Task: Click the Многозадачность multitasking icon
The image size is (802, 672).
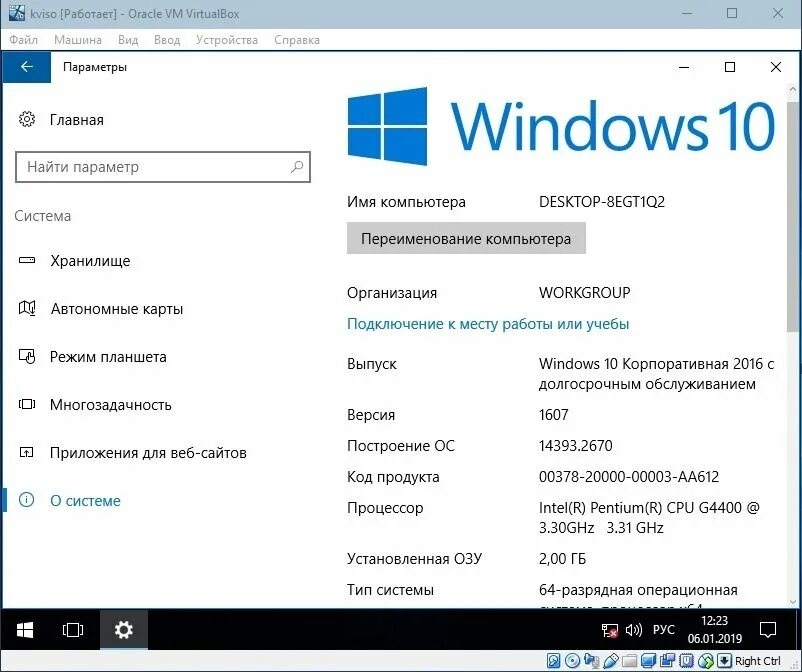Action: pyautogui.click(x=27, y=404)
